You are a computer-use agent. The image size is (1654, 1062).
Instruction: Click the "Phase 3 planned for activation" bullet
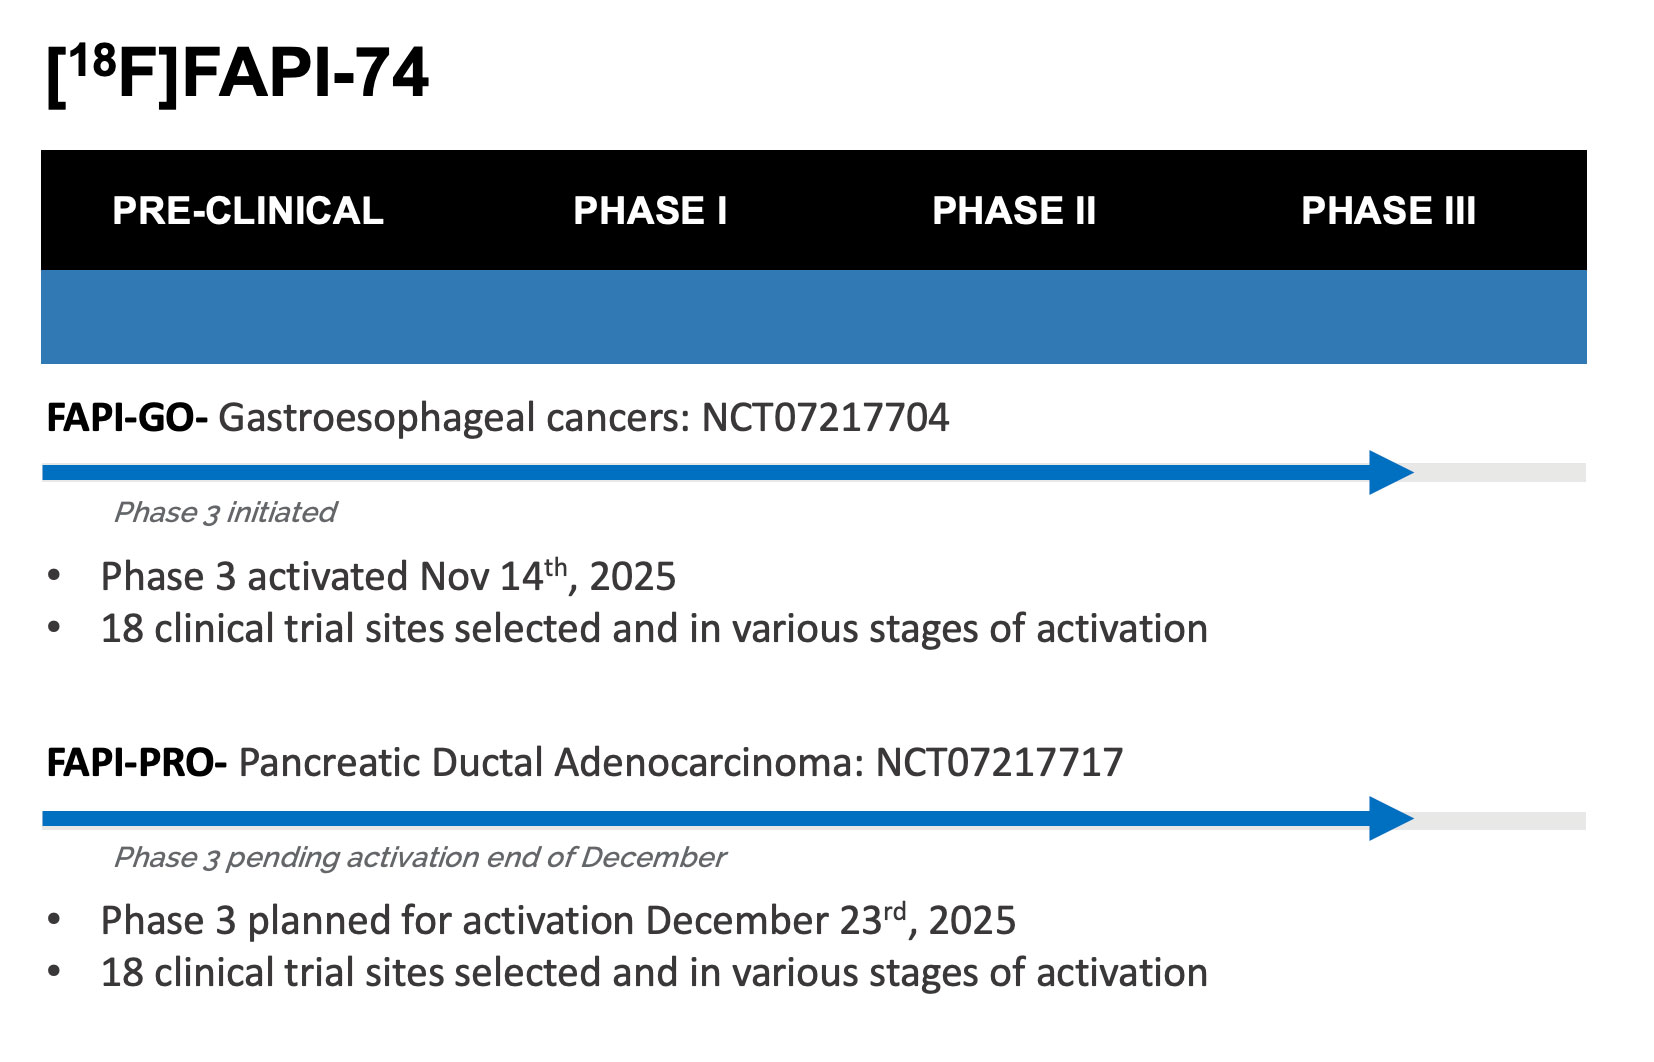pos(558,921)
